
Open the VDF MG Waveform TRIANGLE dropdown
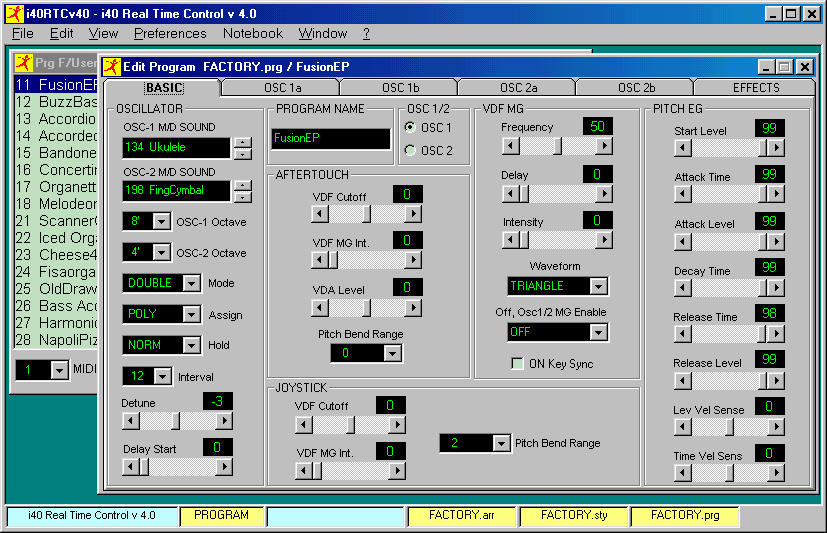coord(598,286)
